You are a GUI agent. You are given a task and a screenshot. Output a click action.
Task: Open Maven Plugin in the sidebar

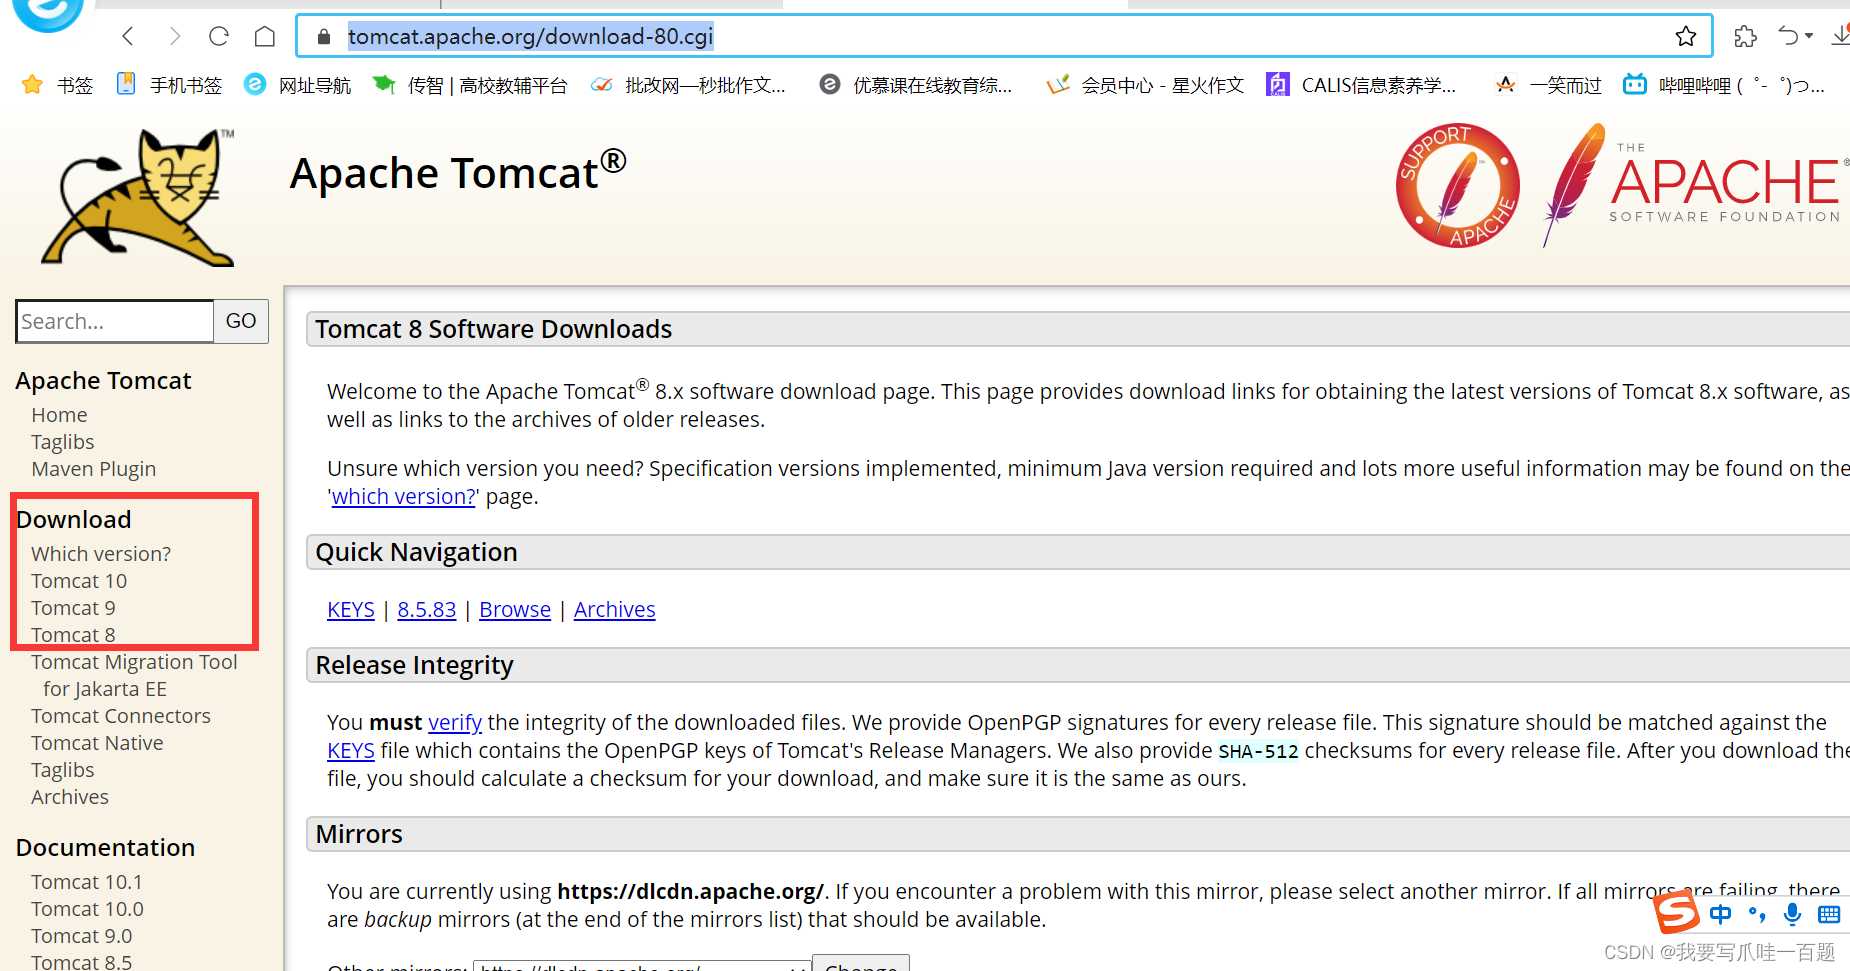tap(93, 469)
